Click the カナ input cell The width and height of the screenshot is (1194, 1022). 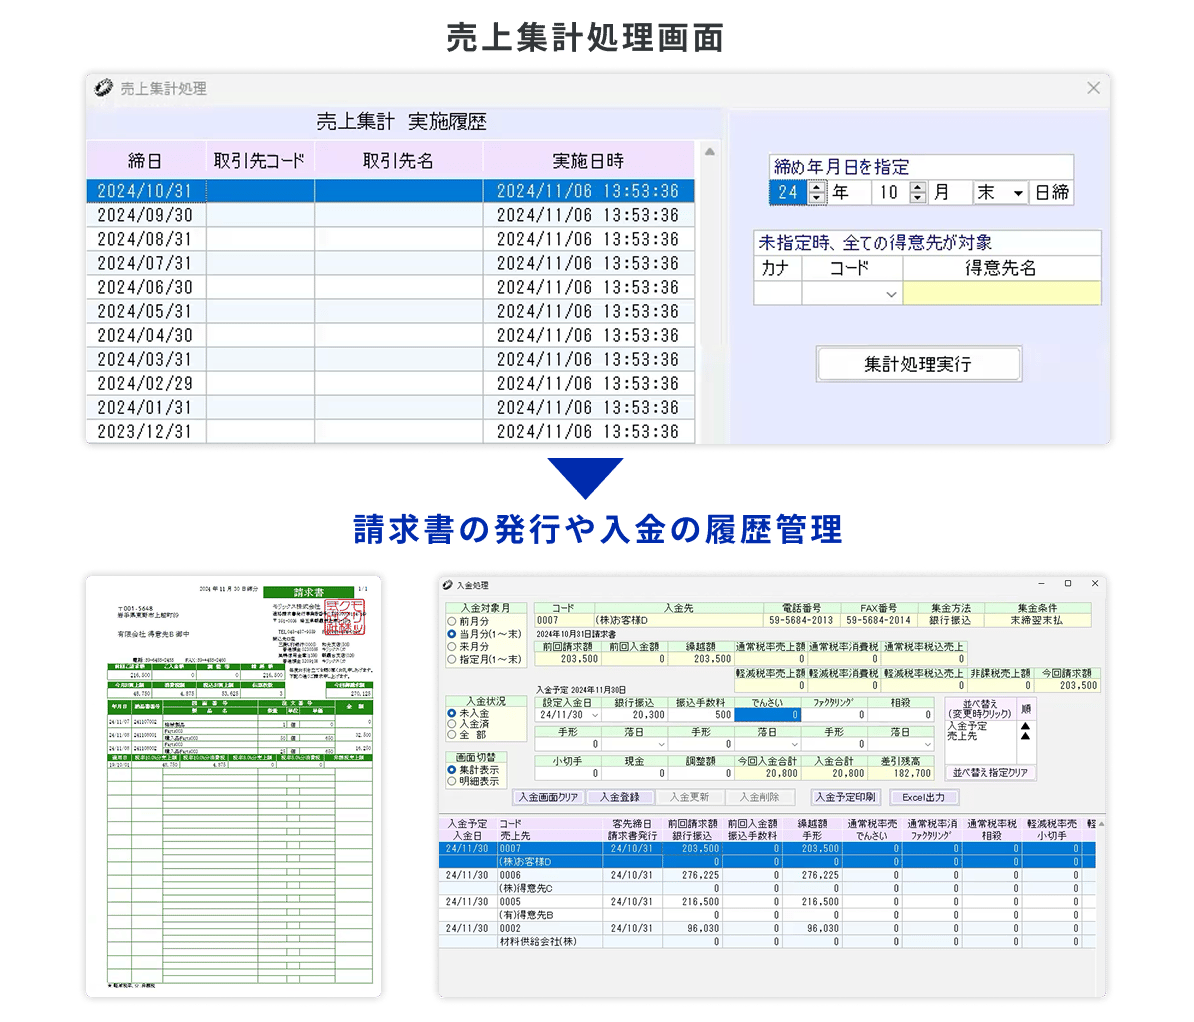click(777, 293)
